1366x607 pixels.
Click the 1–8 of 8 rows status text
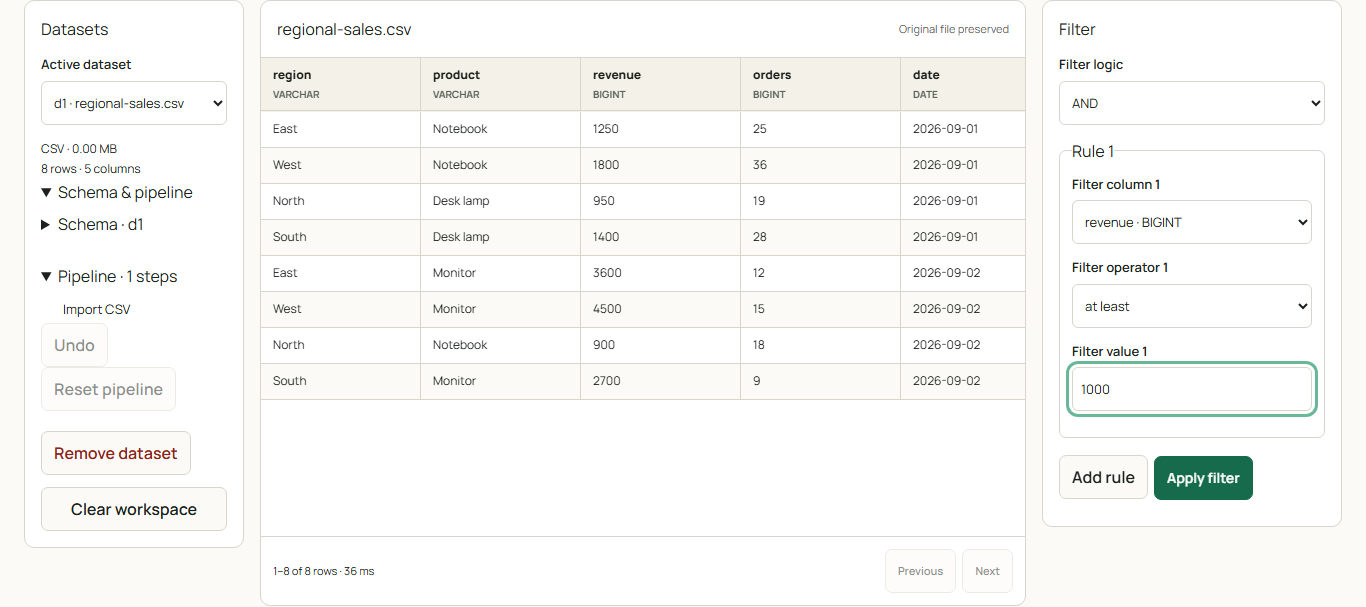click(x=324, y=571)
